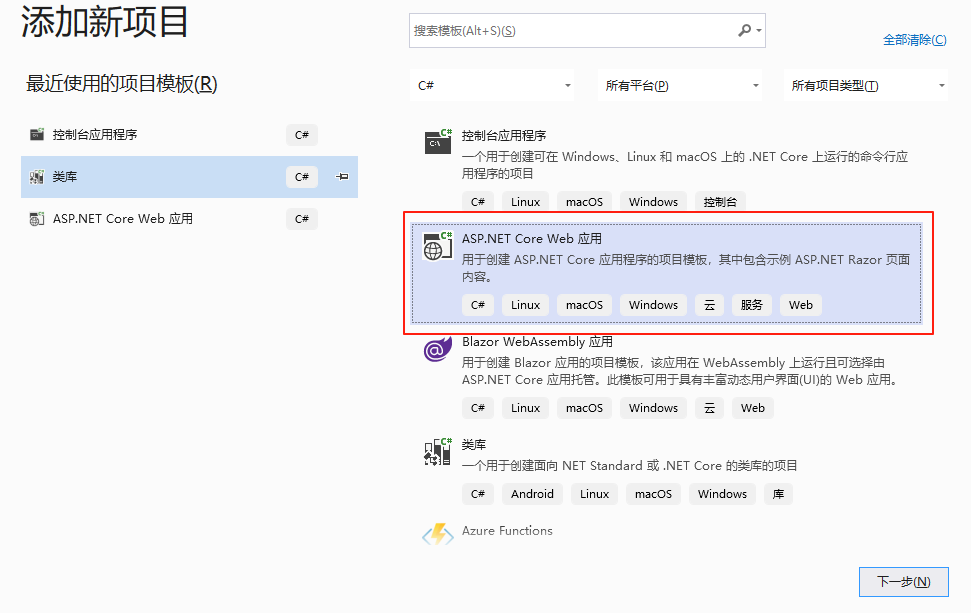This screenshot has width=971, height=613.
Task: Select the Blazor WebAssembly 应用 template title
Action: 538,342
